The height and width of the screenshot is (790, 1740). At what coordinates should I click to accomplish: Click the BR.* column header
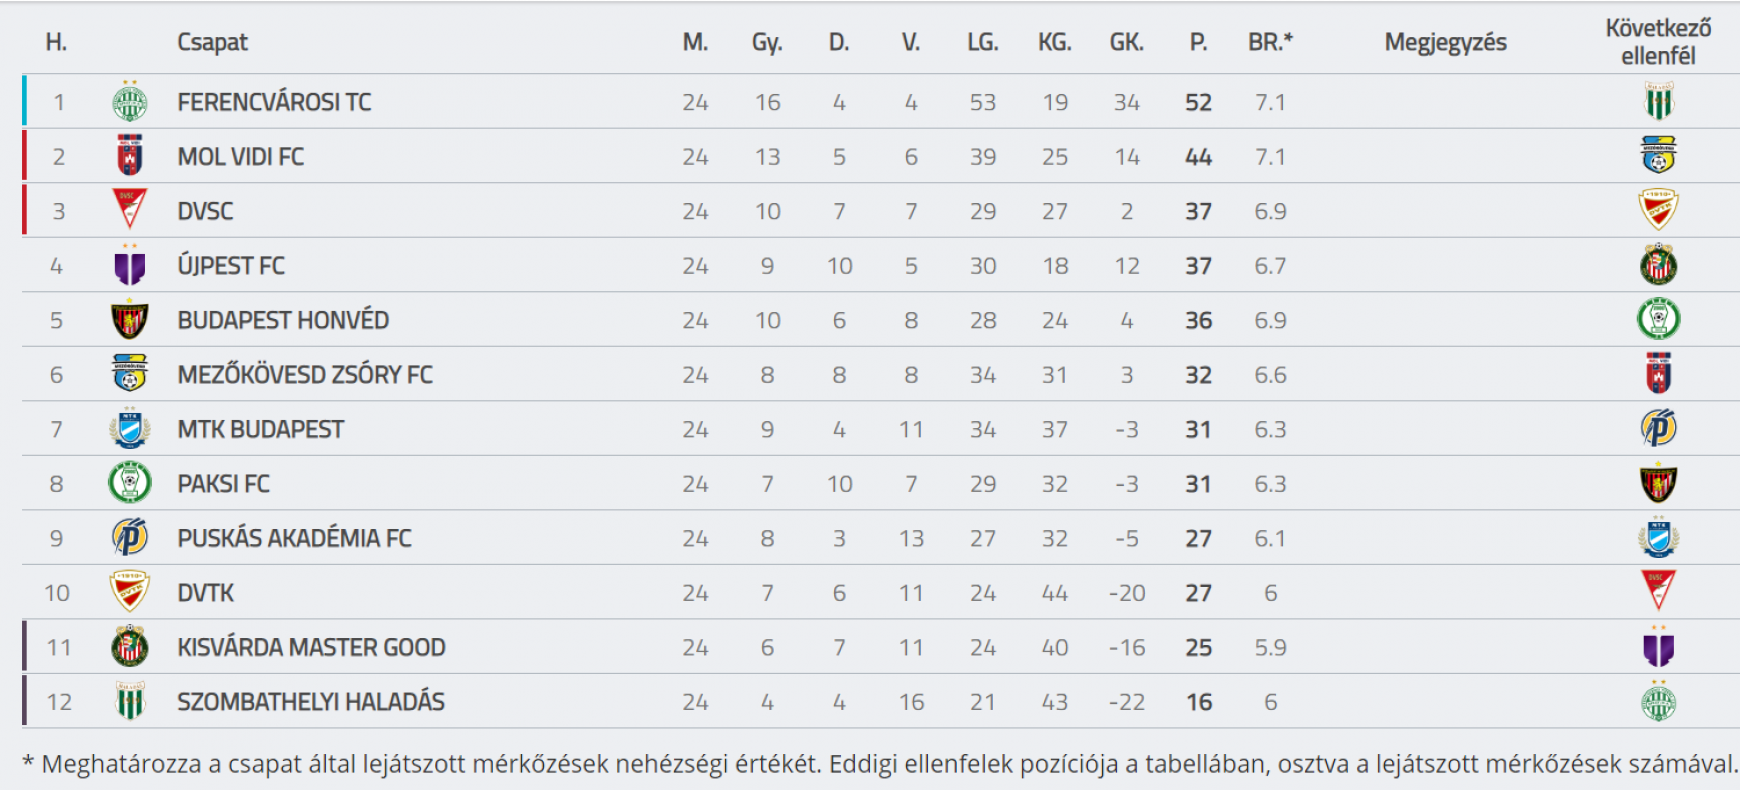pos(1270,42)
